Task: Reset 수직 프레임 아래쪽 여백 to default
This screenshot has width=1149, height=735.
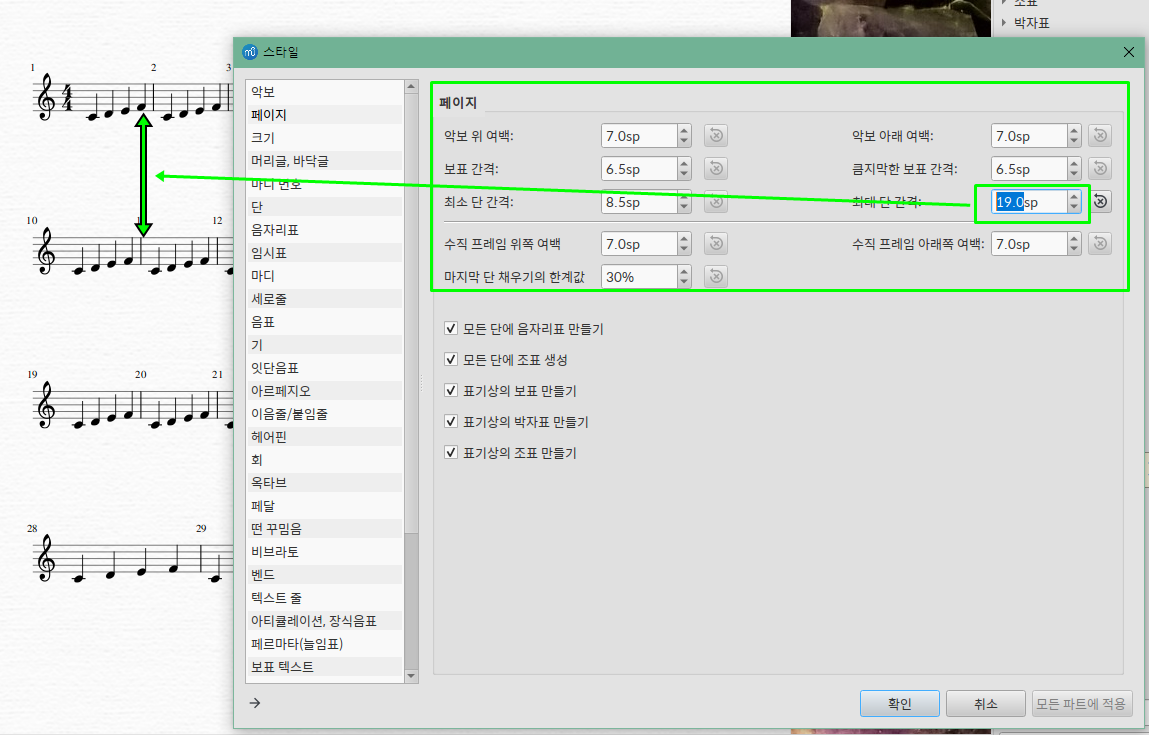Action: pyautogui.click(x=1100, y=243)
